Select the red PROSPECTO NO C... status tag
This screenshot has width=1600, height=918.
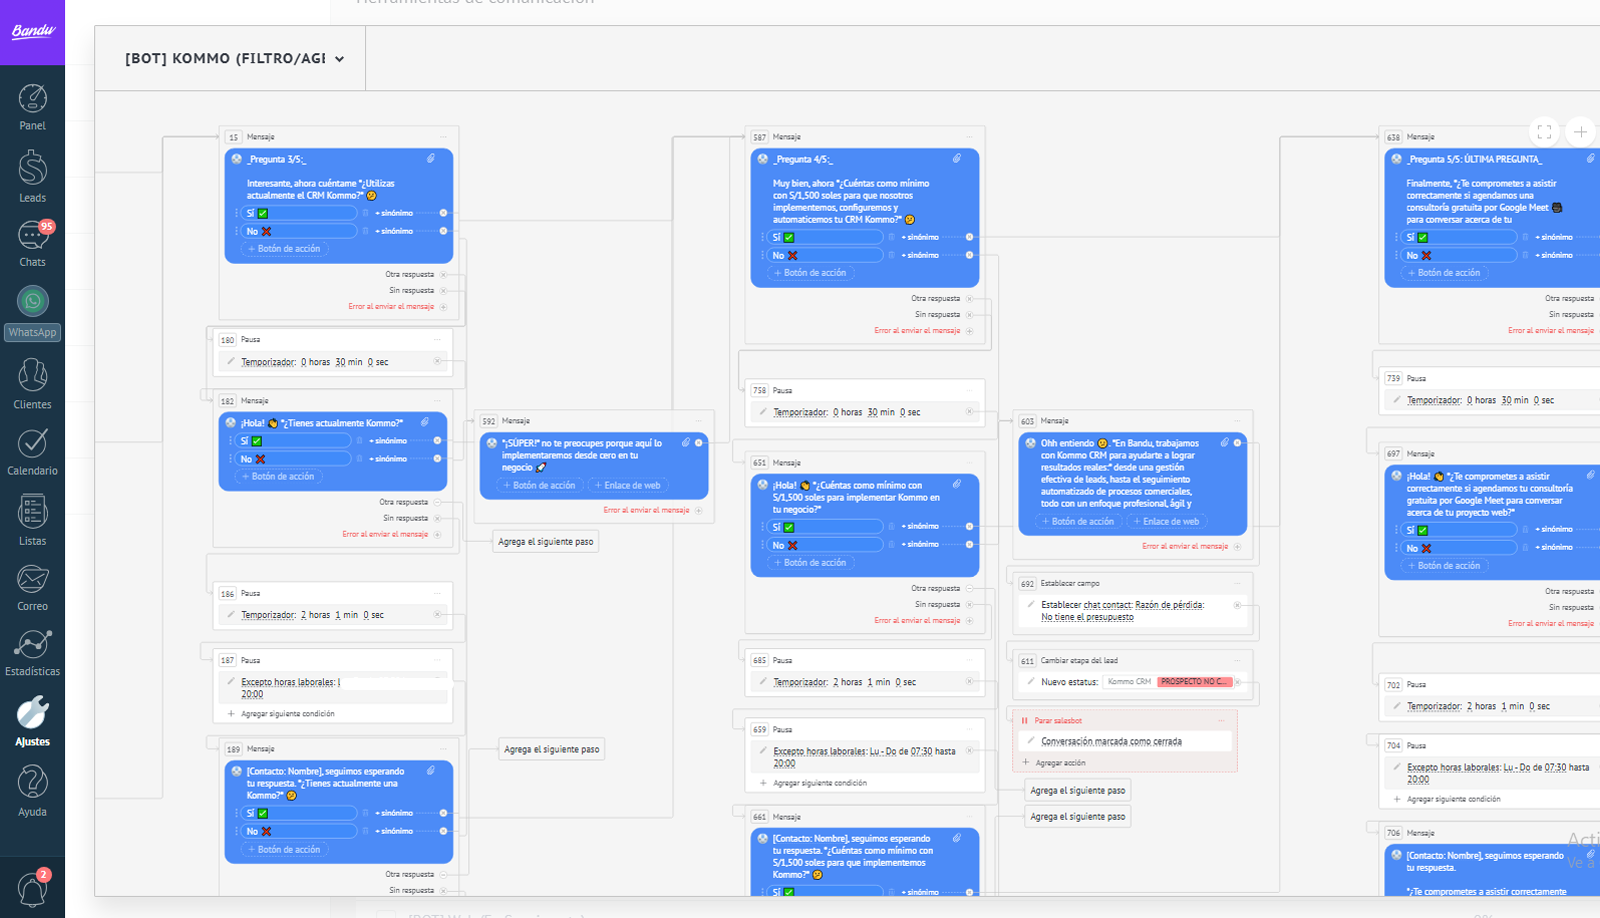[1193, 682]
